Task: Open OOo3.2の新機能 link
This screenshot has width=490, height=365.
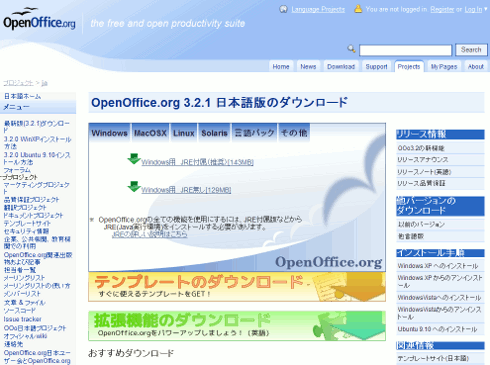Action: click(x=421, y=148)
